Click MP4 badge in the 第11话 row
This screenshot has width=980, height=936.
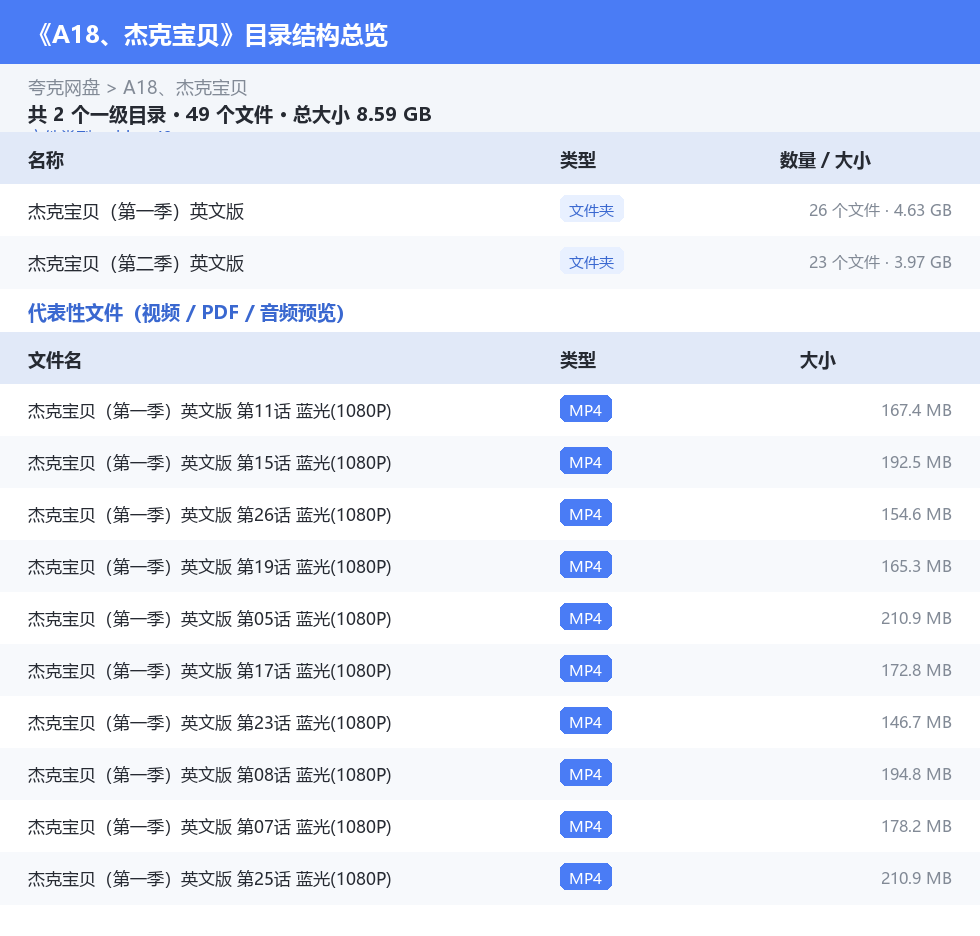point(586,409)
